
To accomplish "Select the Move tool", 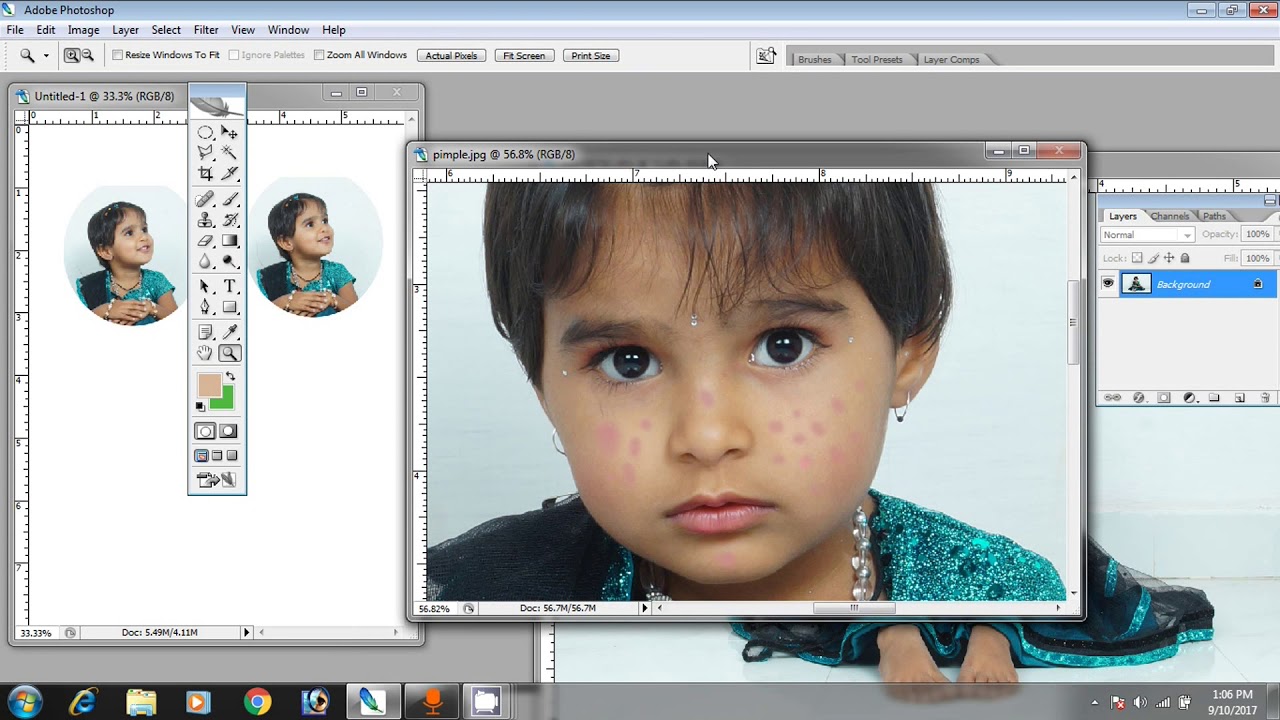I will pyautogui.click(x=230, y=132).
